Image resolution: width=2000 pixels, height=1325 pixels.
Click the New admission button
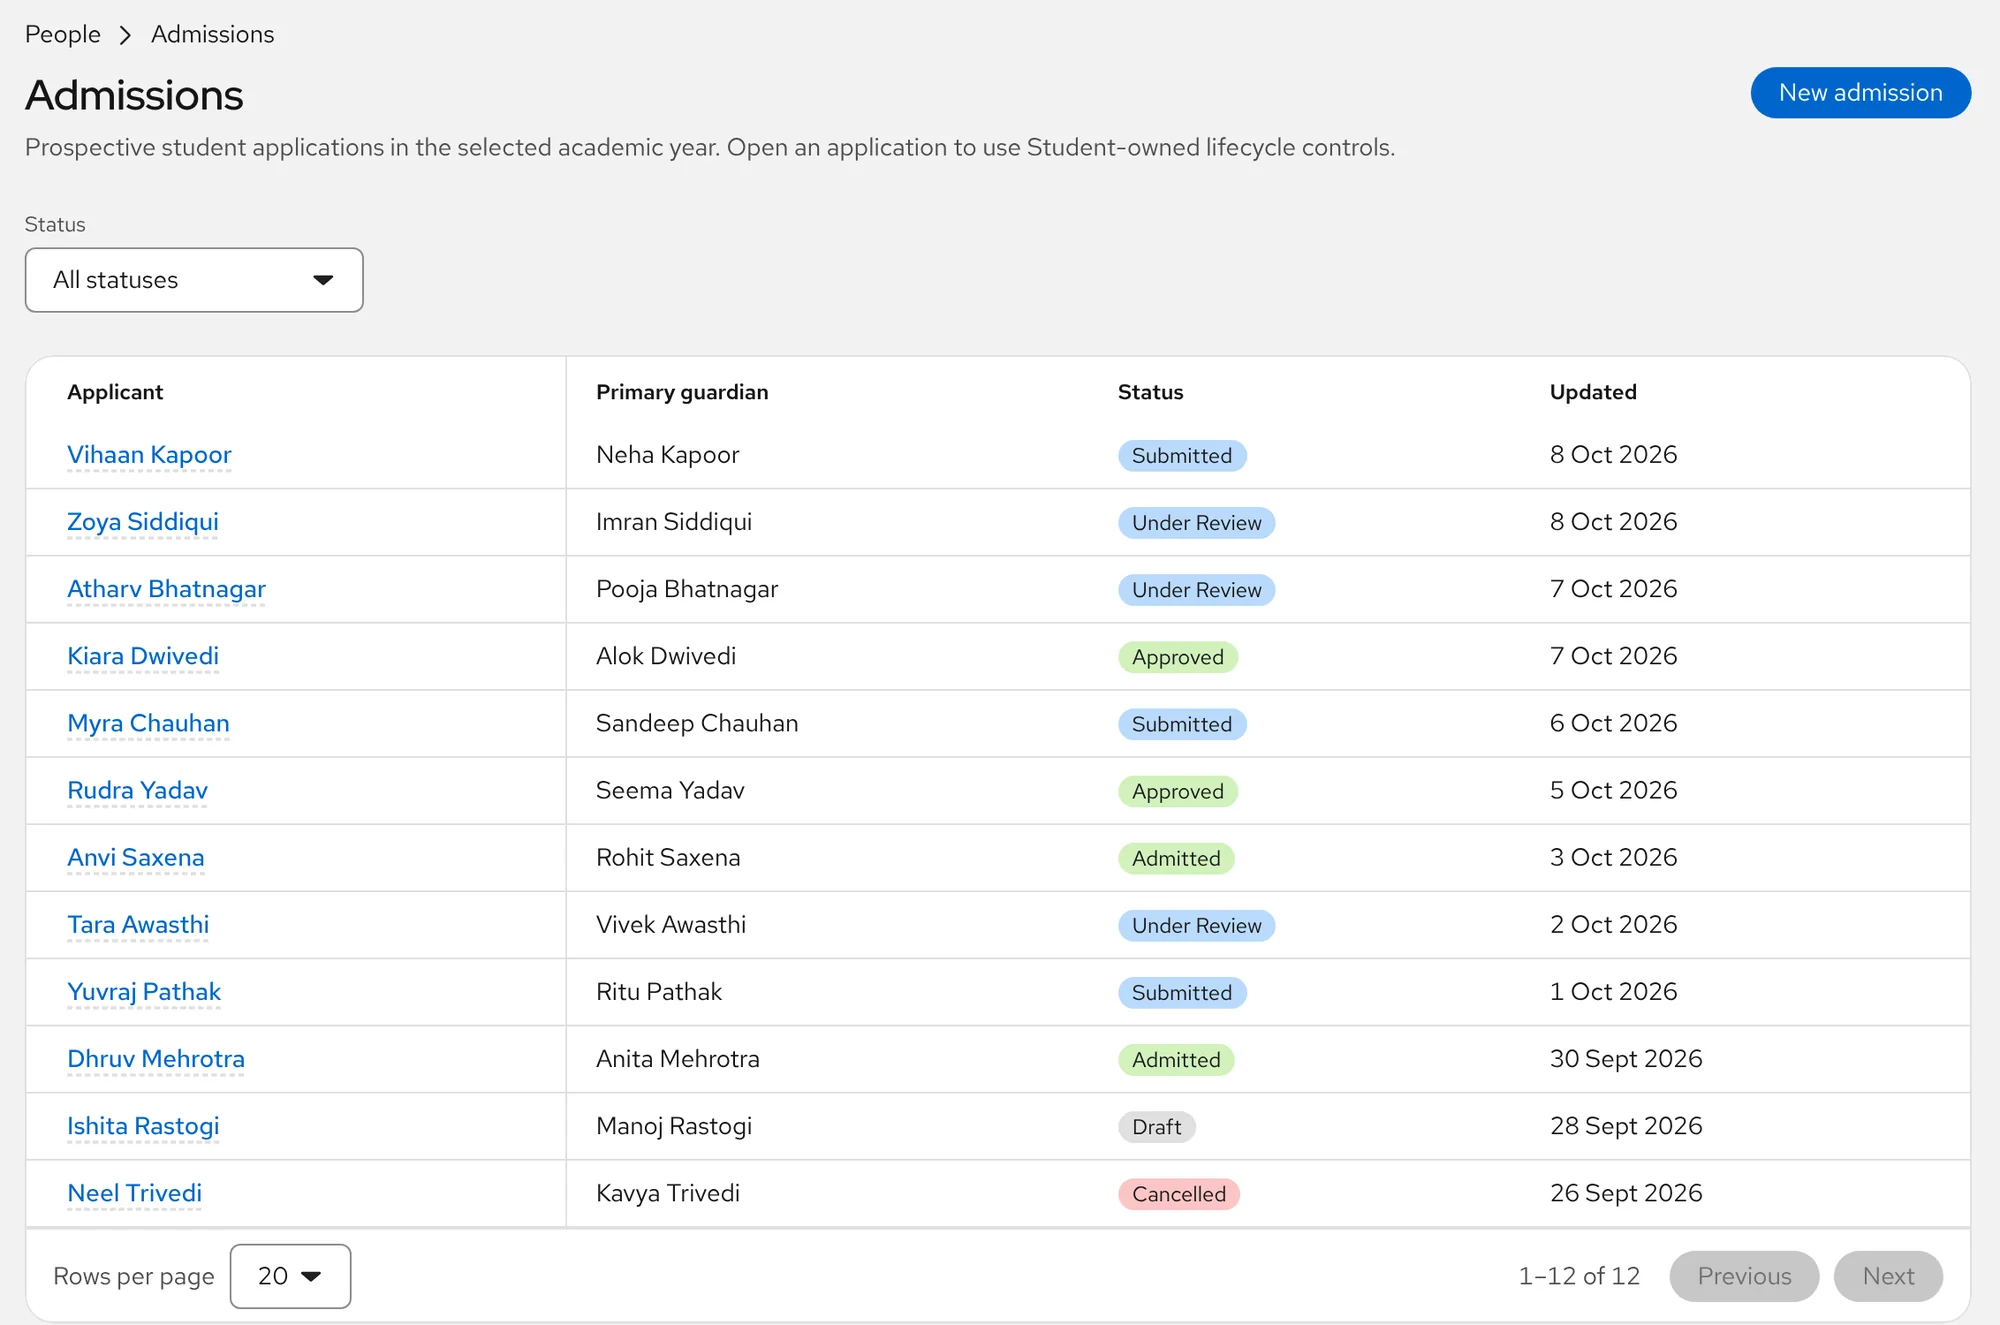click(1860, 93)
